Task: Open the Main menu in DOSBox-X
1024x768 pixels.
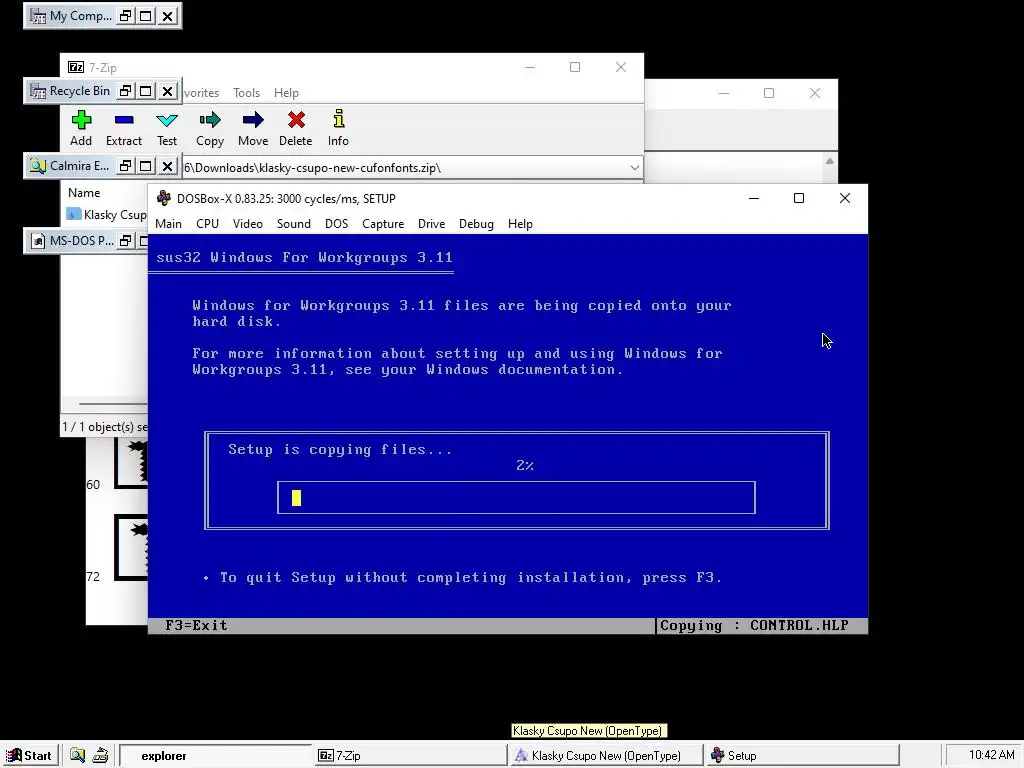Action: [x=168, y=223]
